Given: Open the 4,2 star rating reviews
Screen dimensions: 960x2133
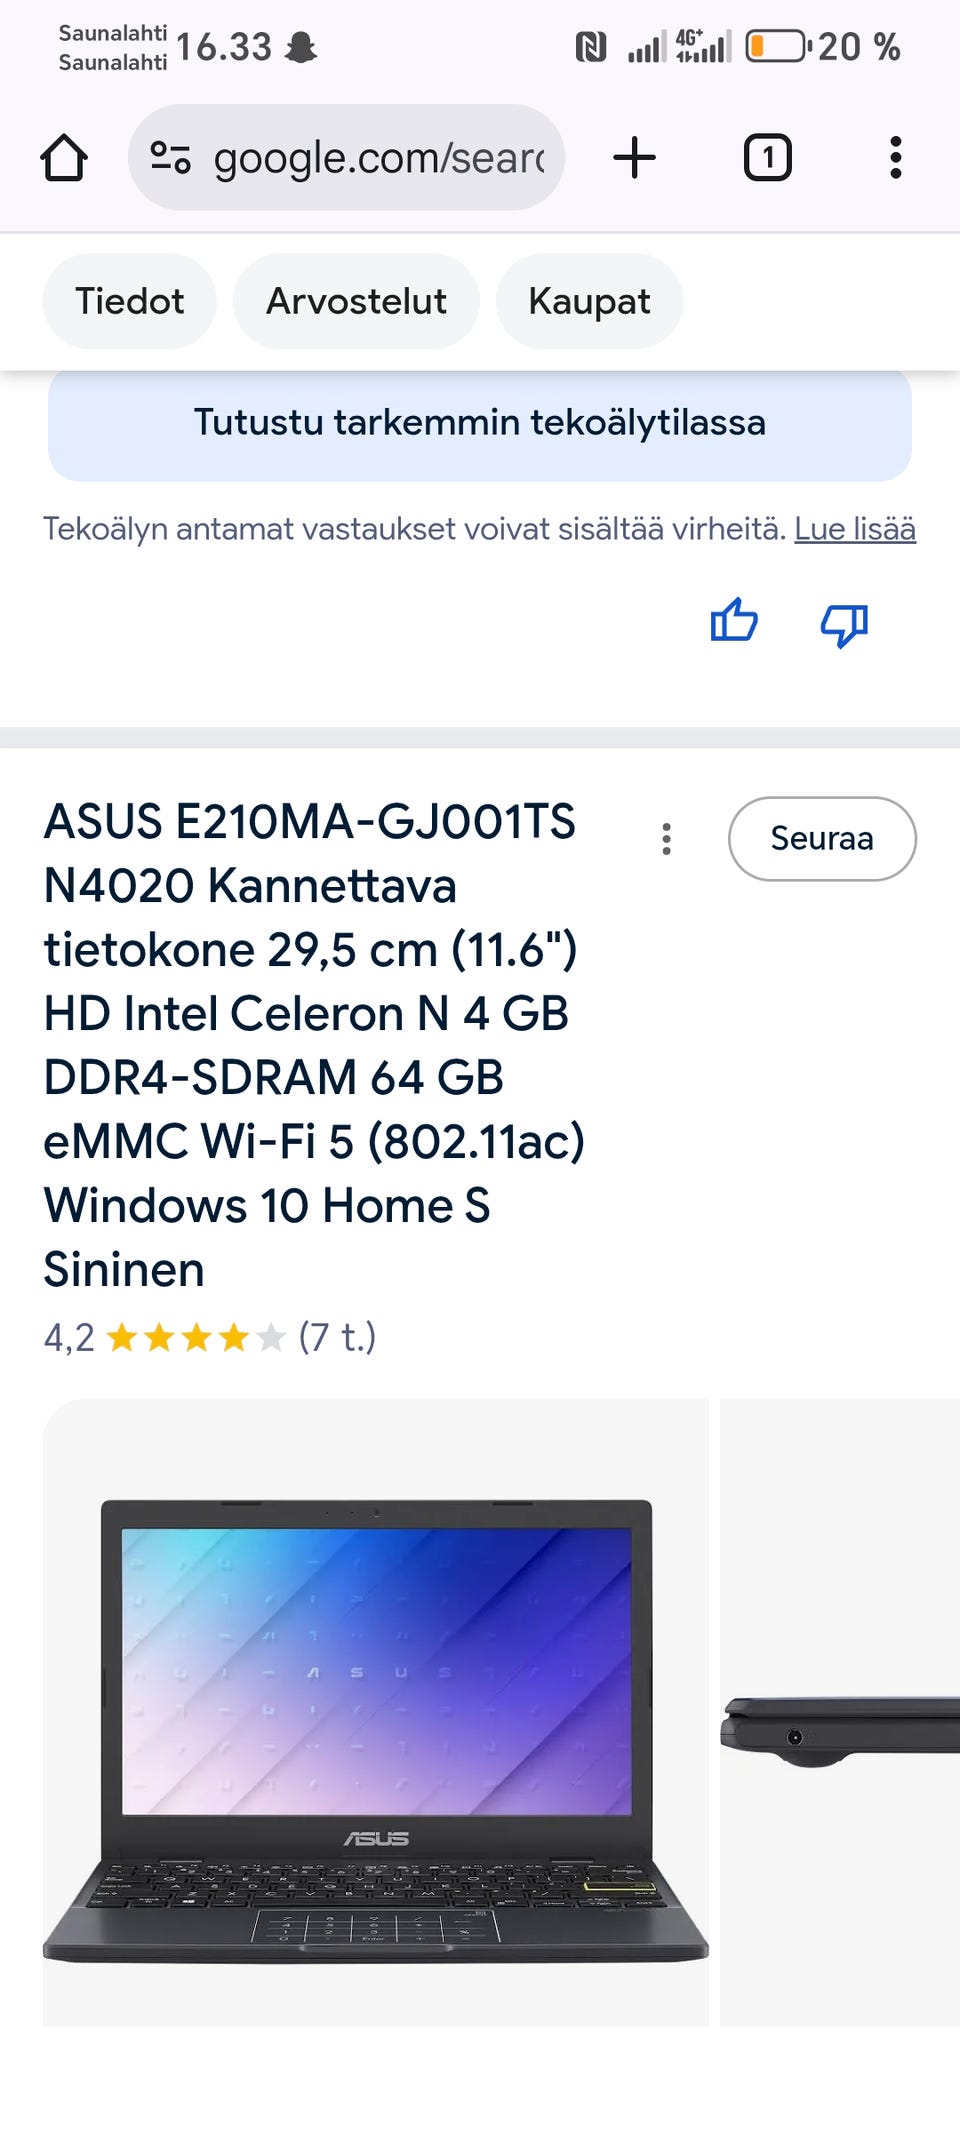Looking at the screenshot, I should pos(210,1337).
